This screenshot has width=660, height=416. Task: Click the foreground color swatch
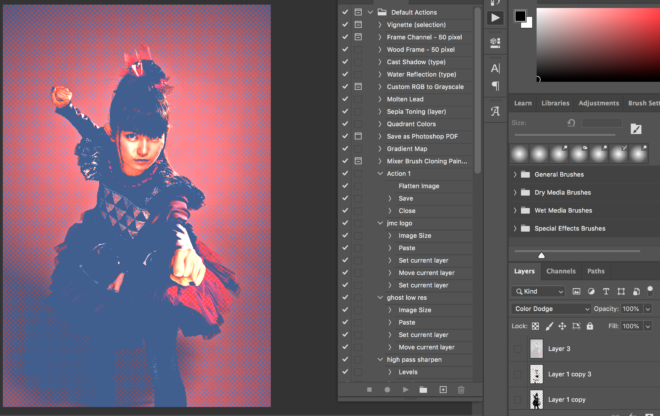pyautogui.click(x=520, y=16)
